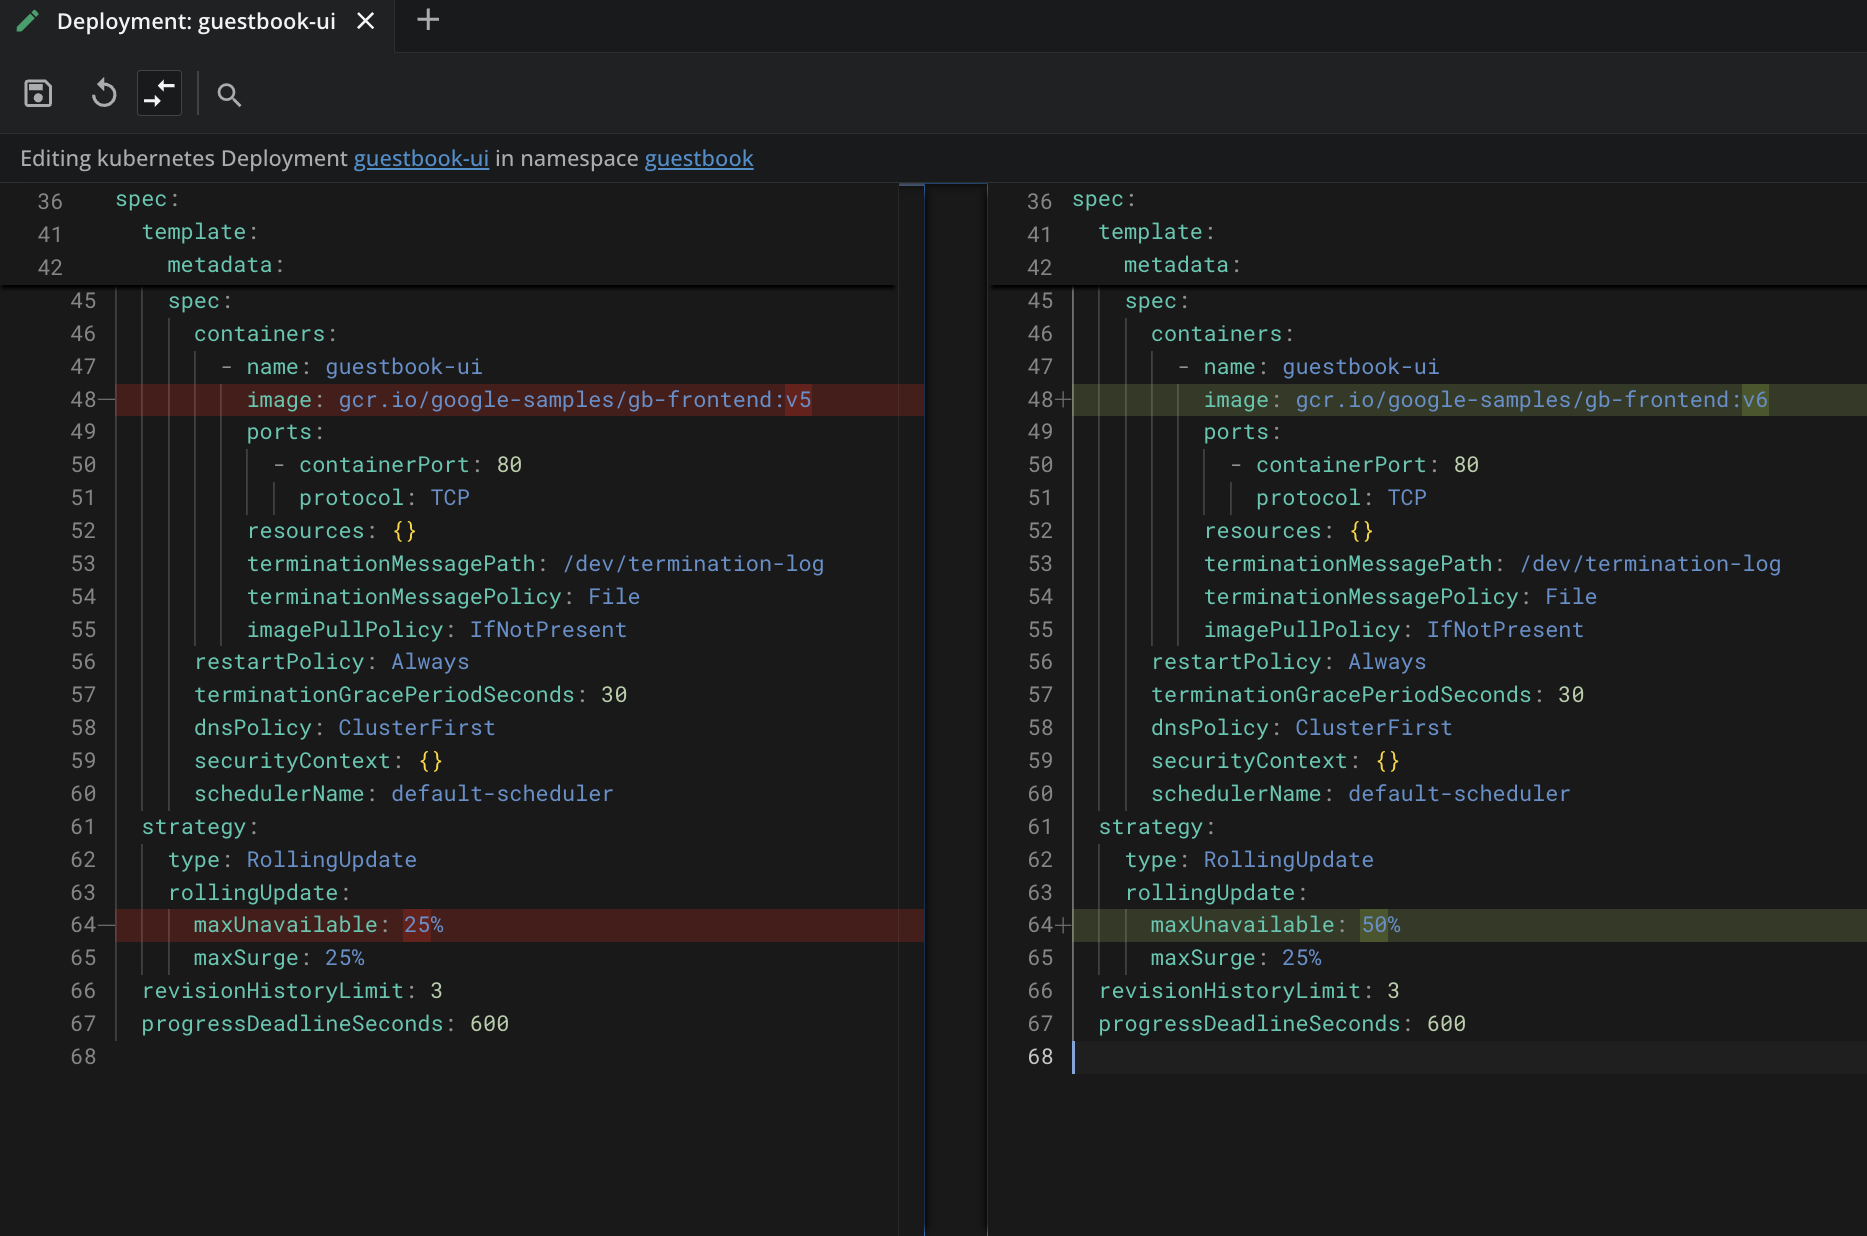Screen dimensions: 1867x1236
Task: Click 'name: guestbook-ui' in right pane
Action: coord(1321,367)
